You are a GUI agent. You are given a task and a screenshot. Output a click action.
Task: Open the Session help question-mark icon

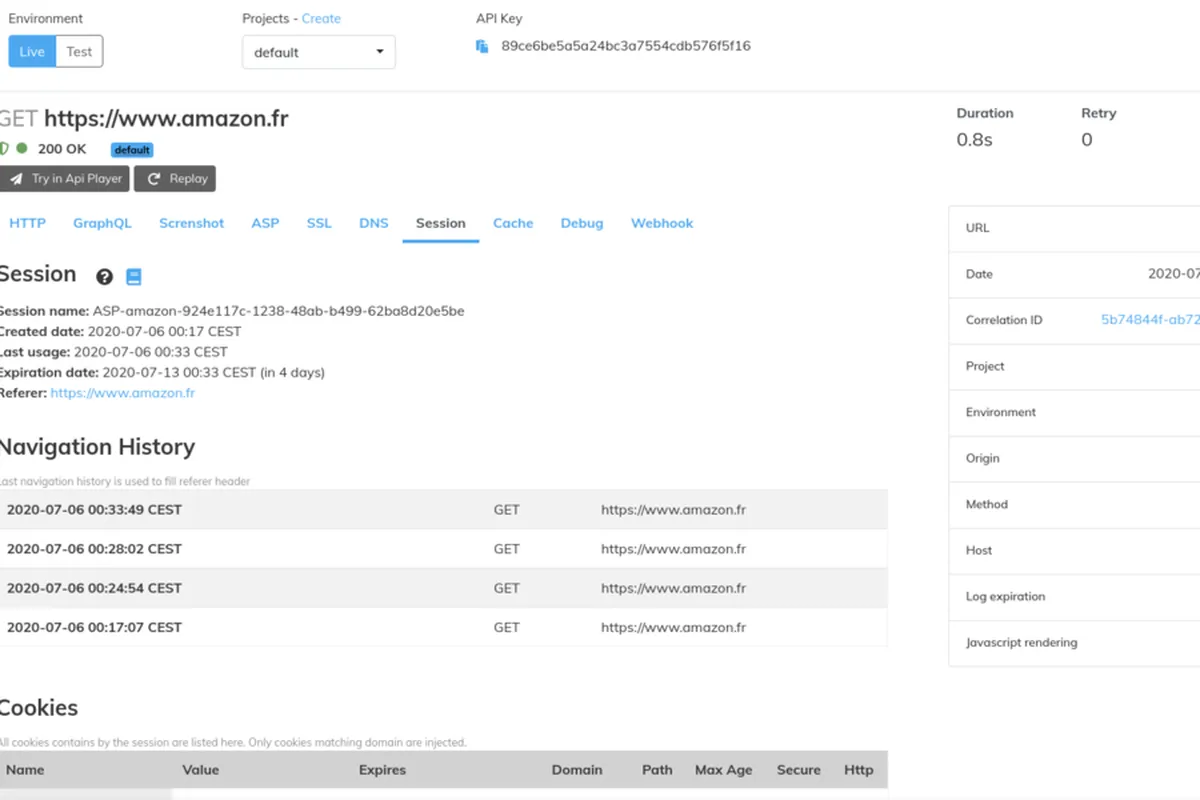pos(104,277)
